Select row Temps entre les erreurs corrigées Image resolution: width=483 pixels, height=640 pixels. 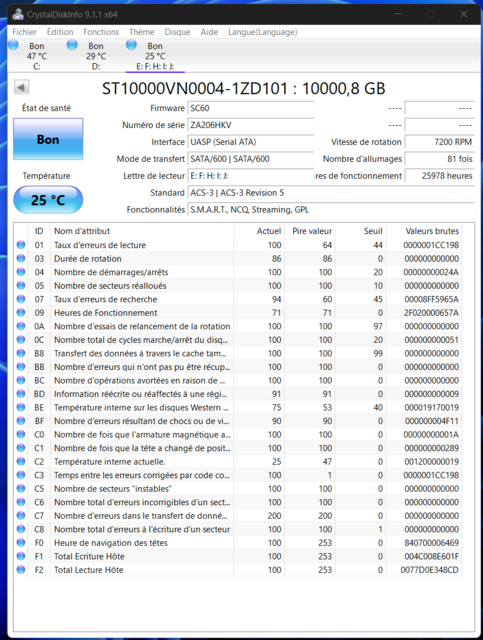(238, 475)
